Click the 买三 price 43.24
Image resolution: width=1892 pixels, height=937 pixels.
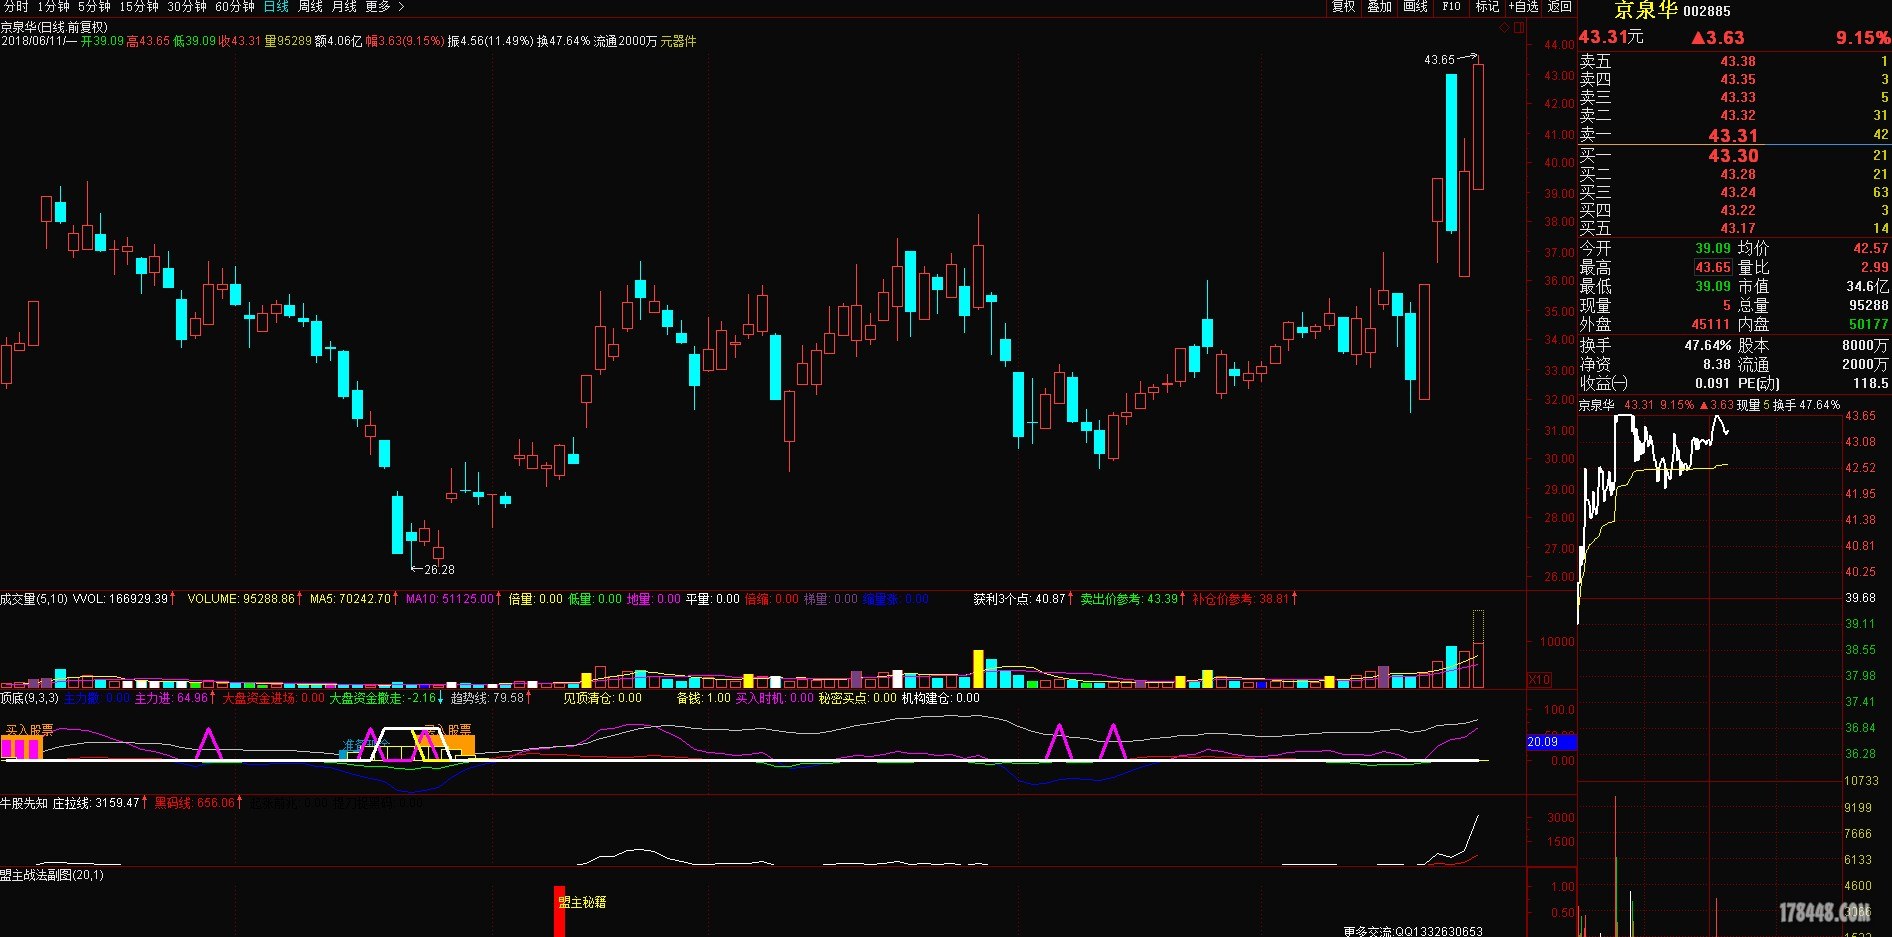[1738, 192]
